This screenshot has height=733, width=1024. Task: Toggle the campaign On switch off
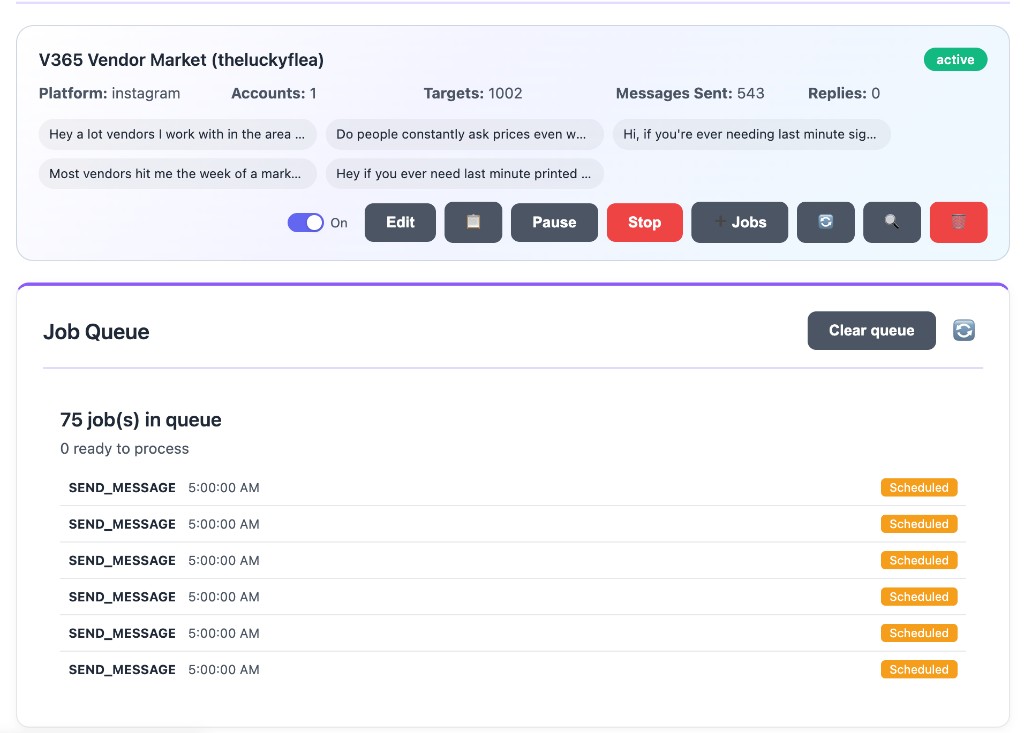[x=306, y=222]
